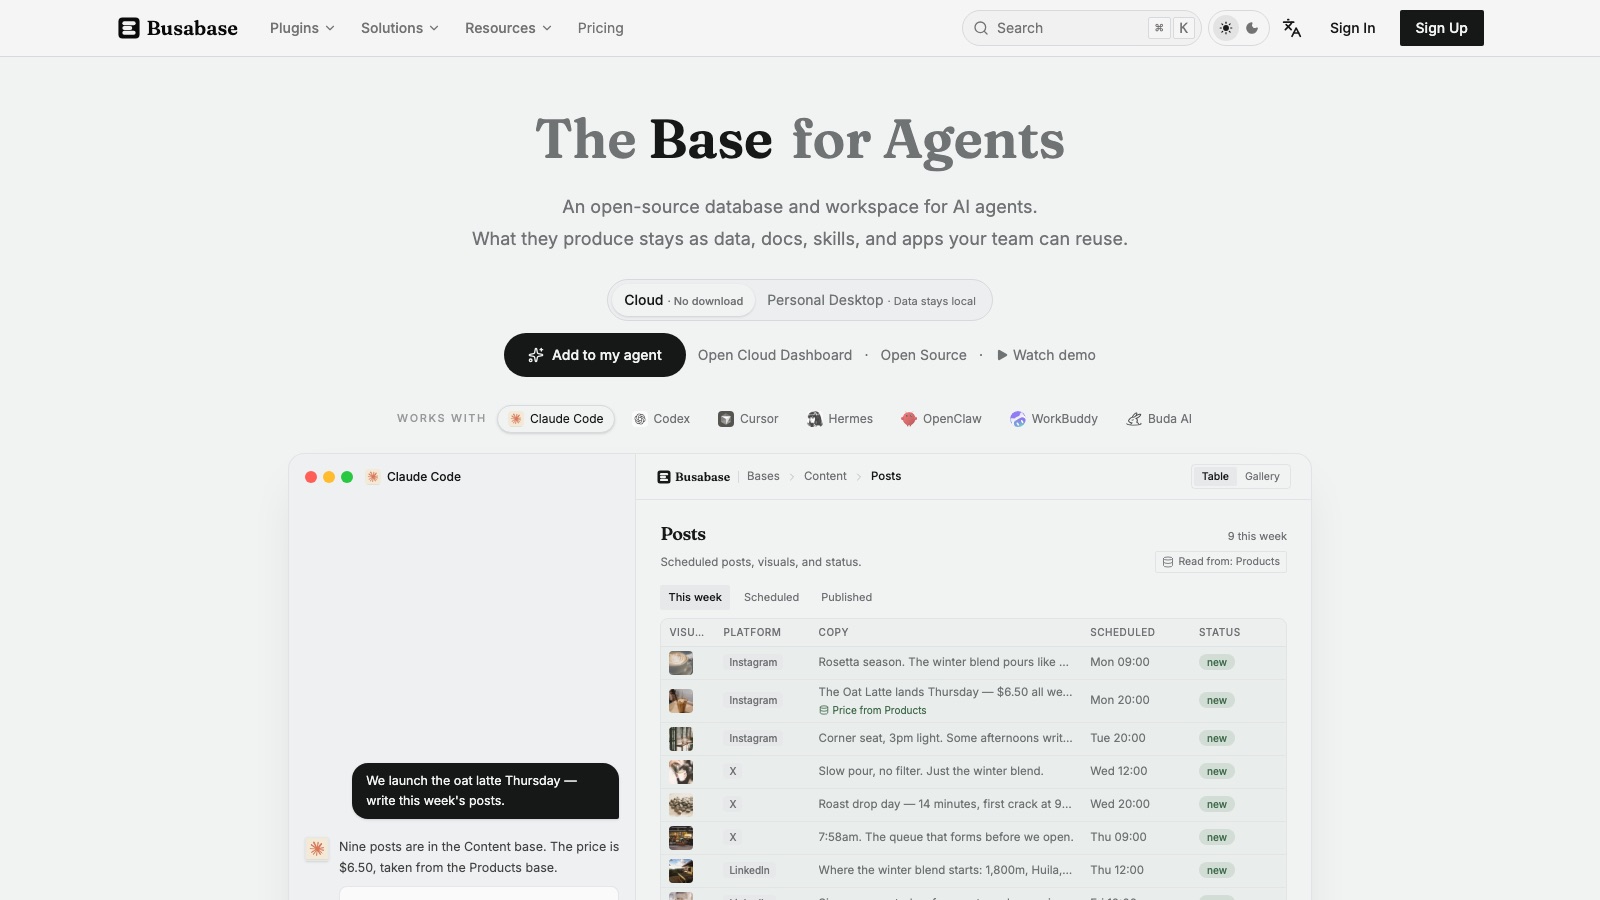Viewport: 1600px width, 900px height.
Task: Click the search magnifier icon
Action: 981,28
